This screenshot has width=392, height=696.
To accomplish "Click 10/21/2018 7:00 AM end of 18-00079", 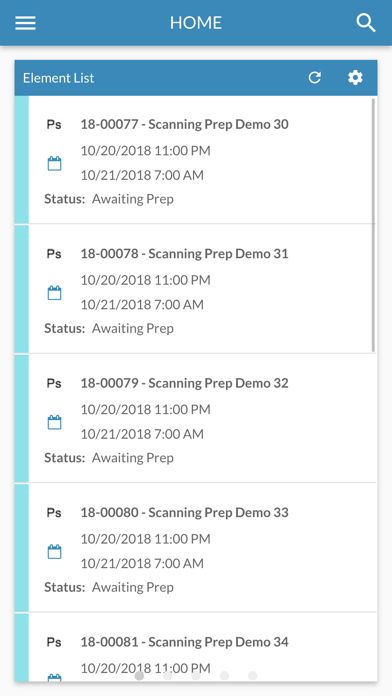I will click(x=142, y=434).
